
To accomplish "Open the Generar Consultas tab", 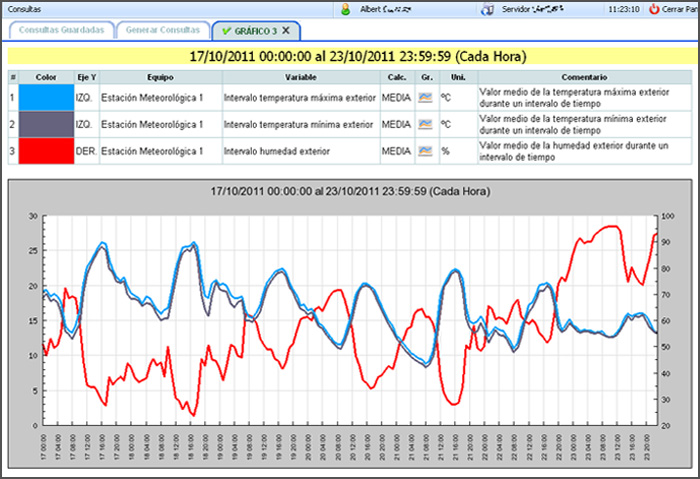I will click(x=163, y=30).
